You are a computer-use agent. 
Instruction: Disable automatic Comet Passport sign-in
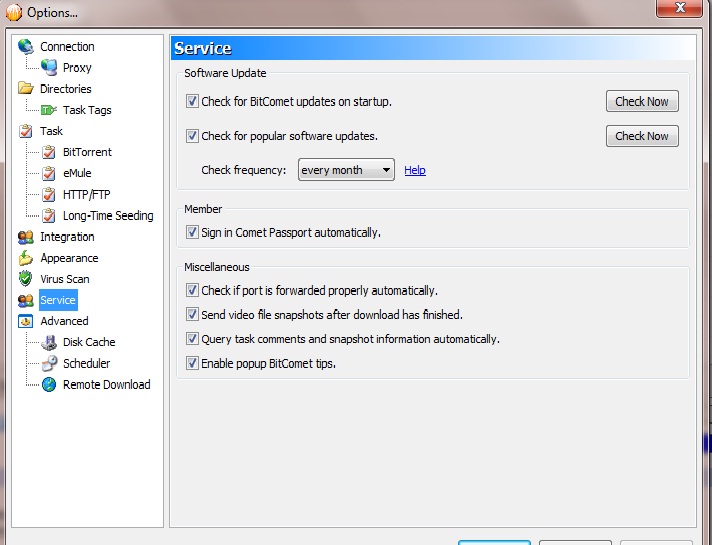tap(192, 233)
